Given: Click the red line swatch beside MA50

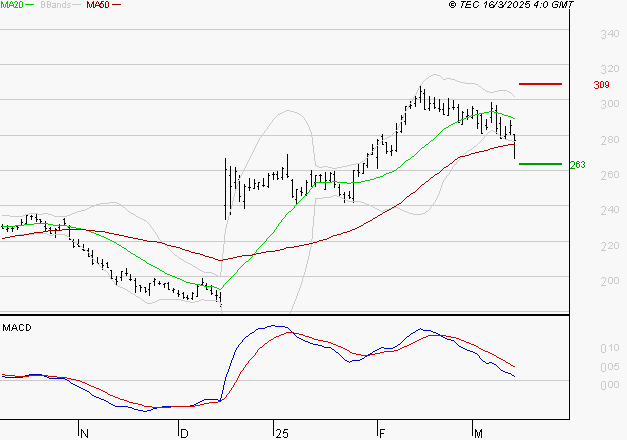Looking at the screenshot, I should click(x=117, y=6).
